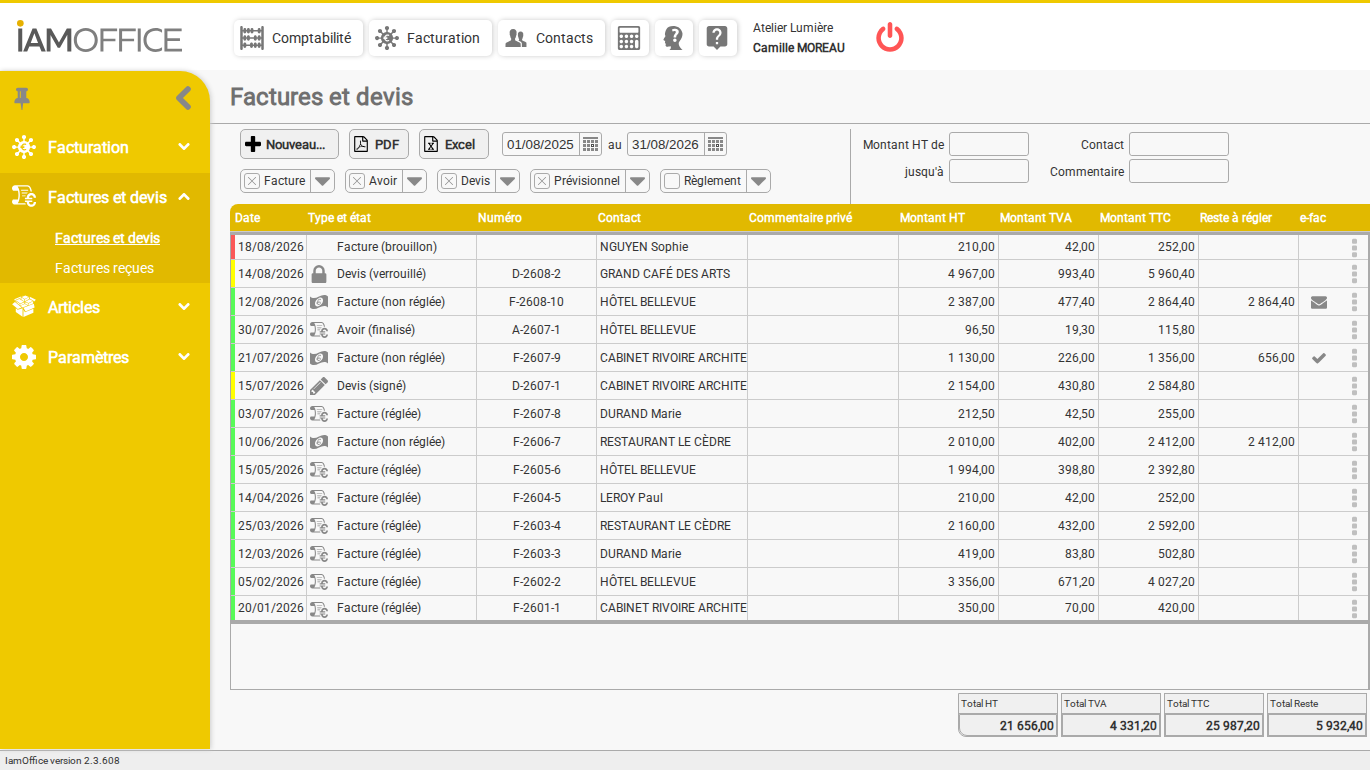1370x770 pixels.
Task: Uncheck the Prévisionnel filter checkbox
Action: [542, 181]
